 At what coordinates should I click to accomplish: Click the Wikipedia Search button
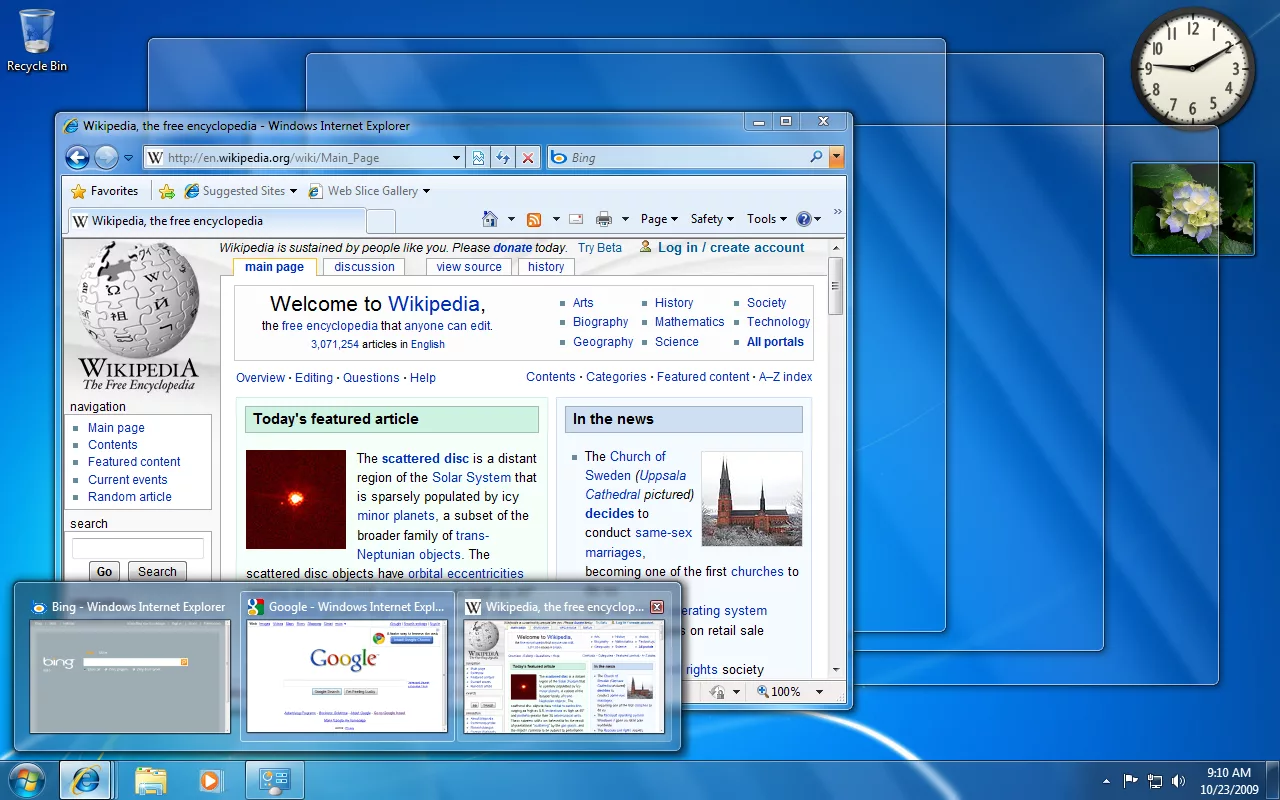point(157,572)
